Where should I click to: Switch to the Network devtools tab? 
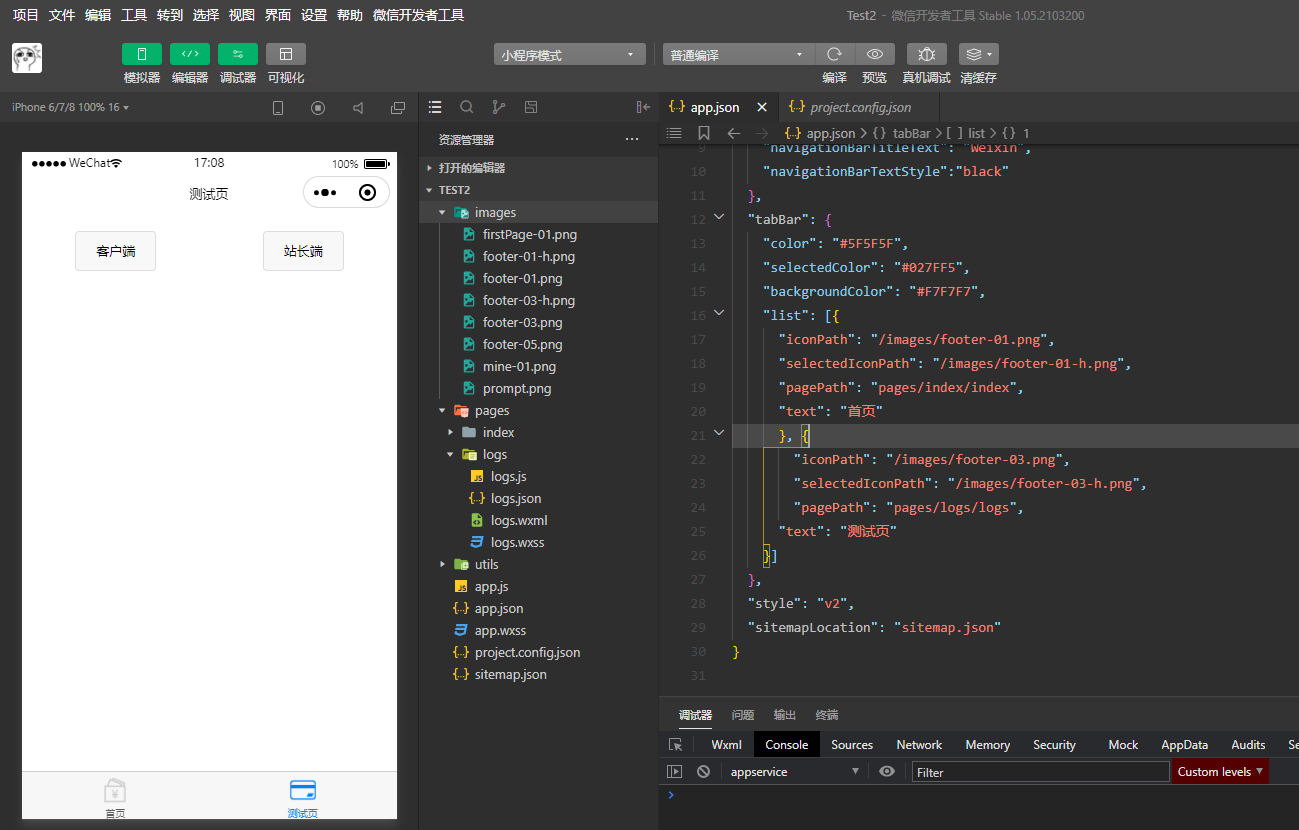(919, 745)
